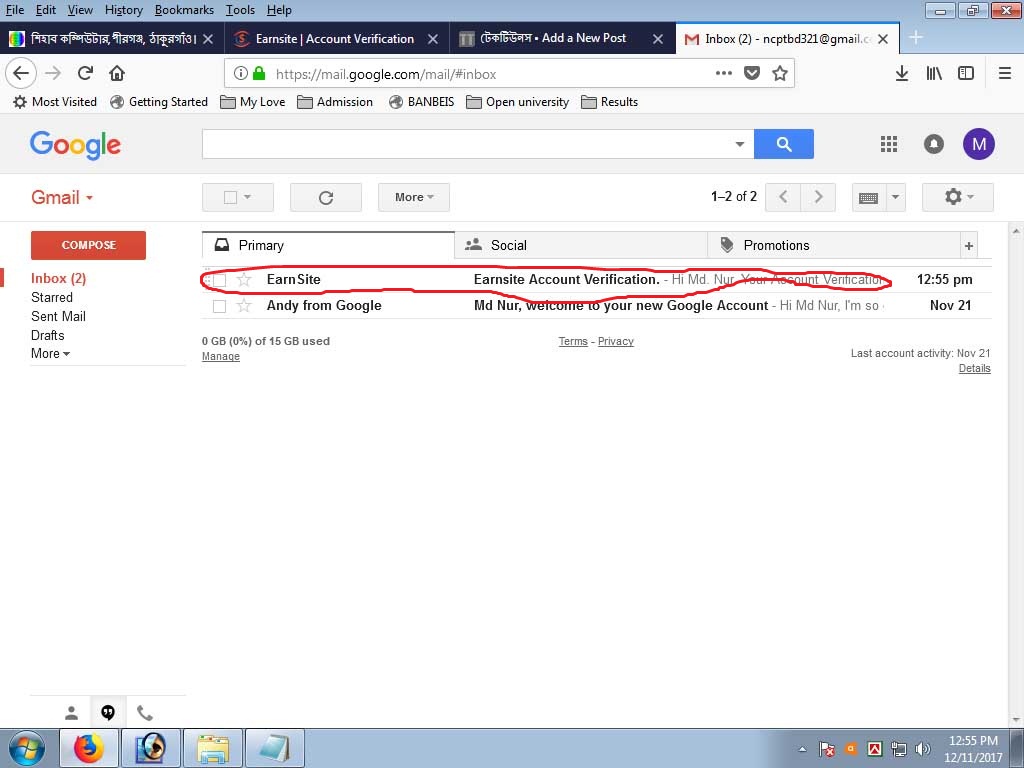
Task: Switch to the Social inbox tab
Action: click(581, 246)
